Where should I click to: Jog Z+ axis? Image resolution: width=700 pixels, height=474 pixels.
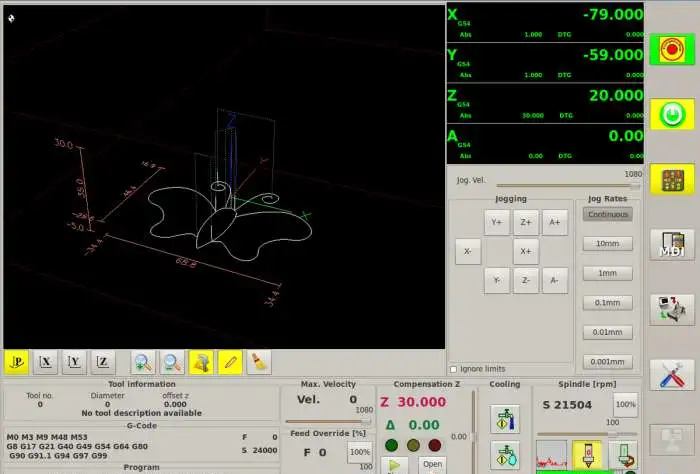tap(526, 222)
